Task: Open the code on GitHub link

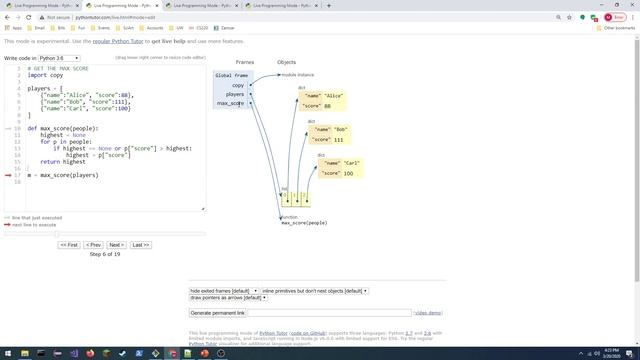Action: 308,333
